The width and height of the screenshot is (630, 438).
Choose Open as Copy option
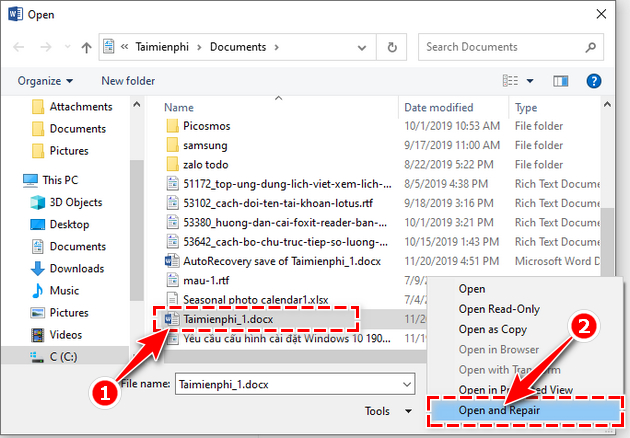(493, 329)
